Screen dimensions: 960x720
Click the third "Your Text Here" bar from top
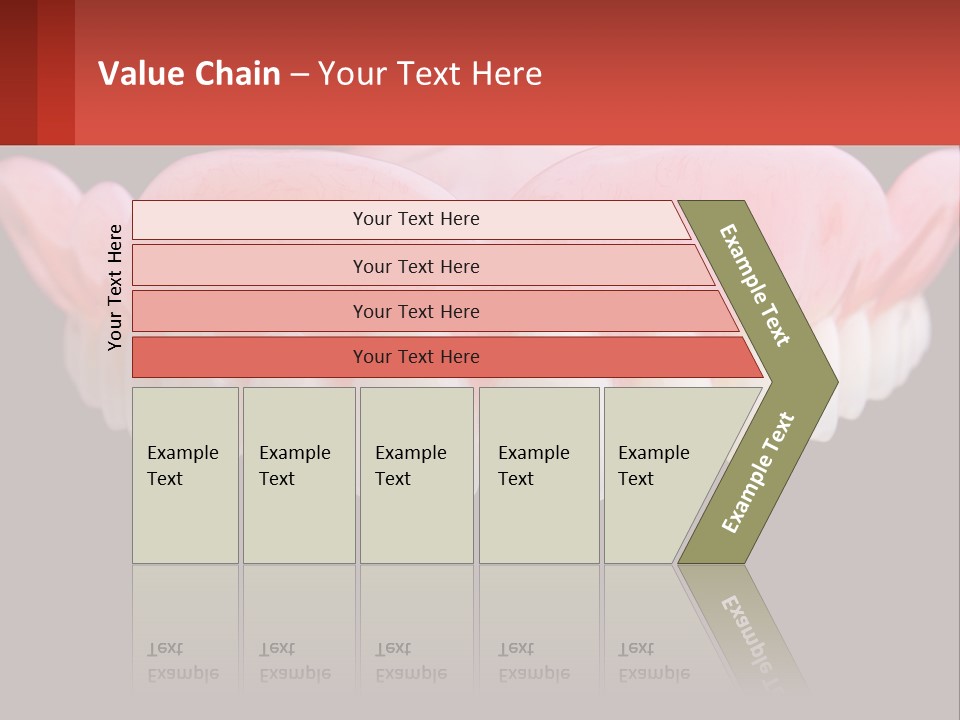pos(416,311)
